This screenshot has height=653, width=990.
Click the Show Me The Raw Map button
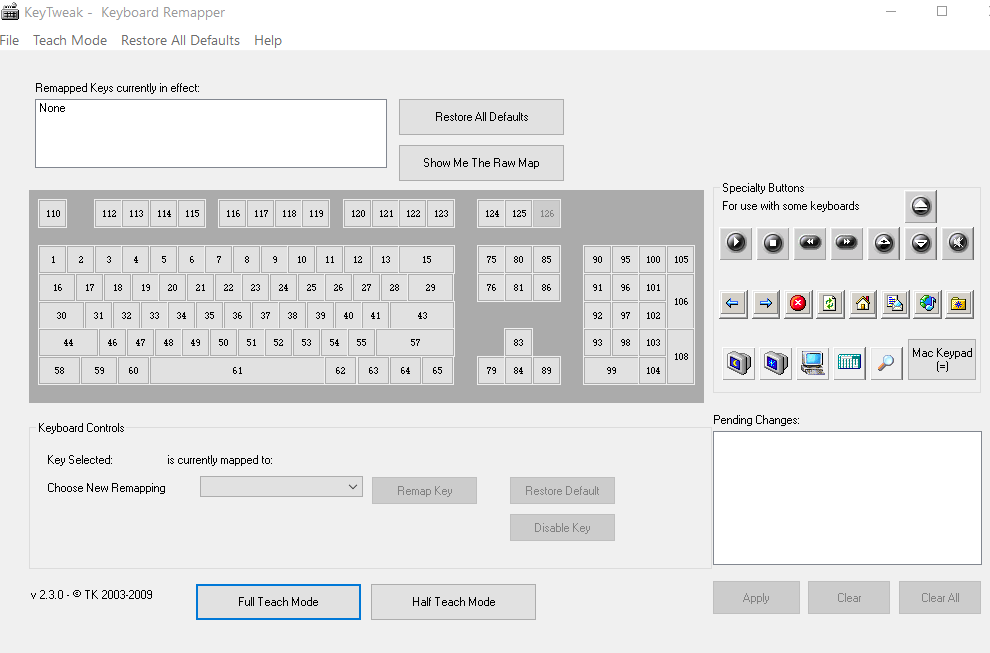(481, 163)
